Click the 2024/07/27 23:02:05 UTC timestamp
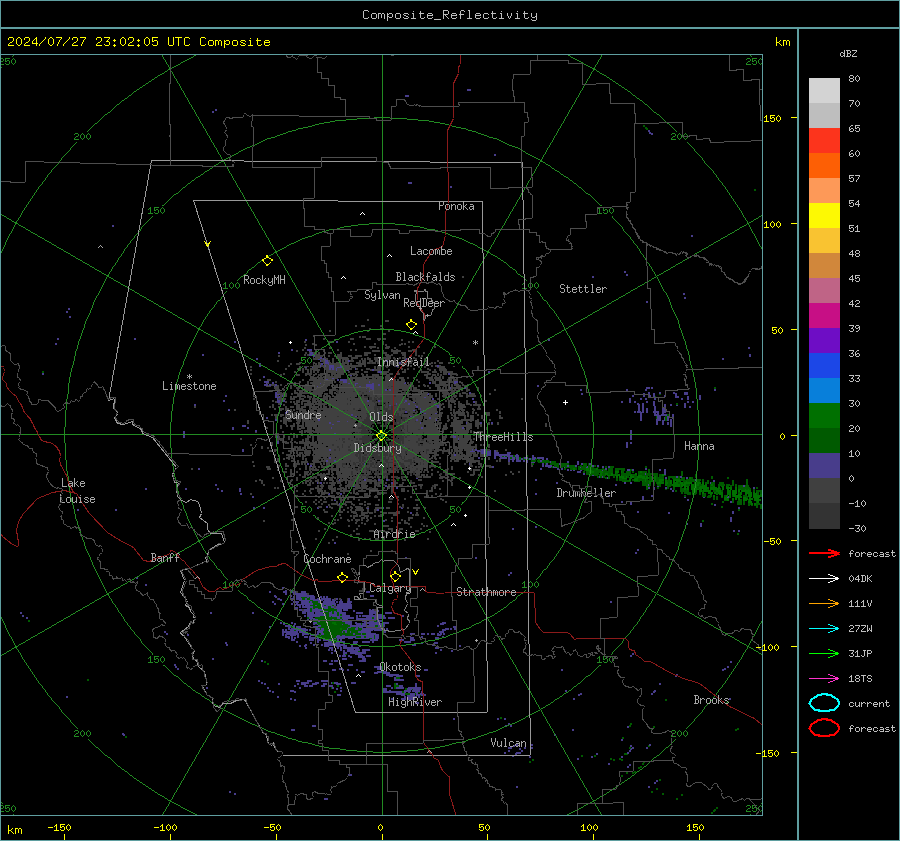 [x=139, y=42]
